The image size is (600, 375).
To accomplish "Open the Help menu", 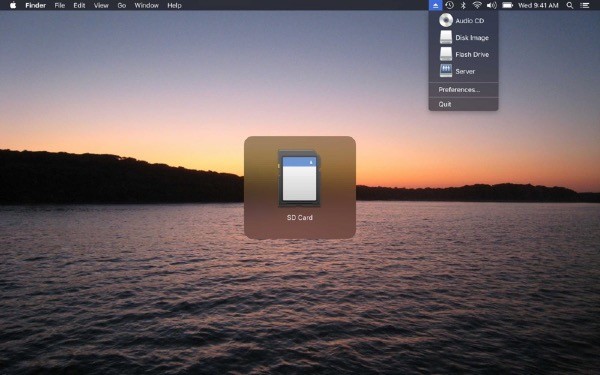I will pyautogui.click(x=174, y=5).
